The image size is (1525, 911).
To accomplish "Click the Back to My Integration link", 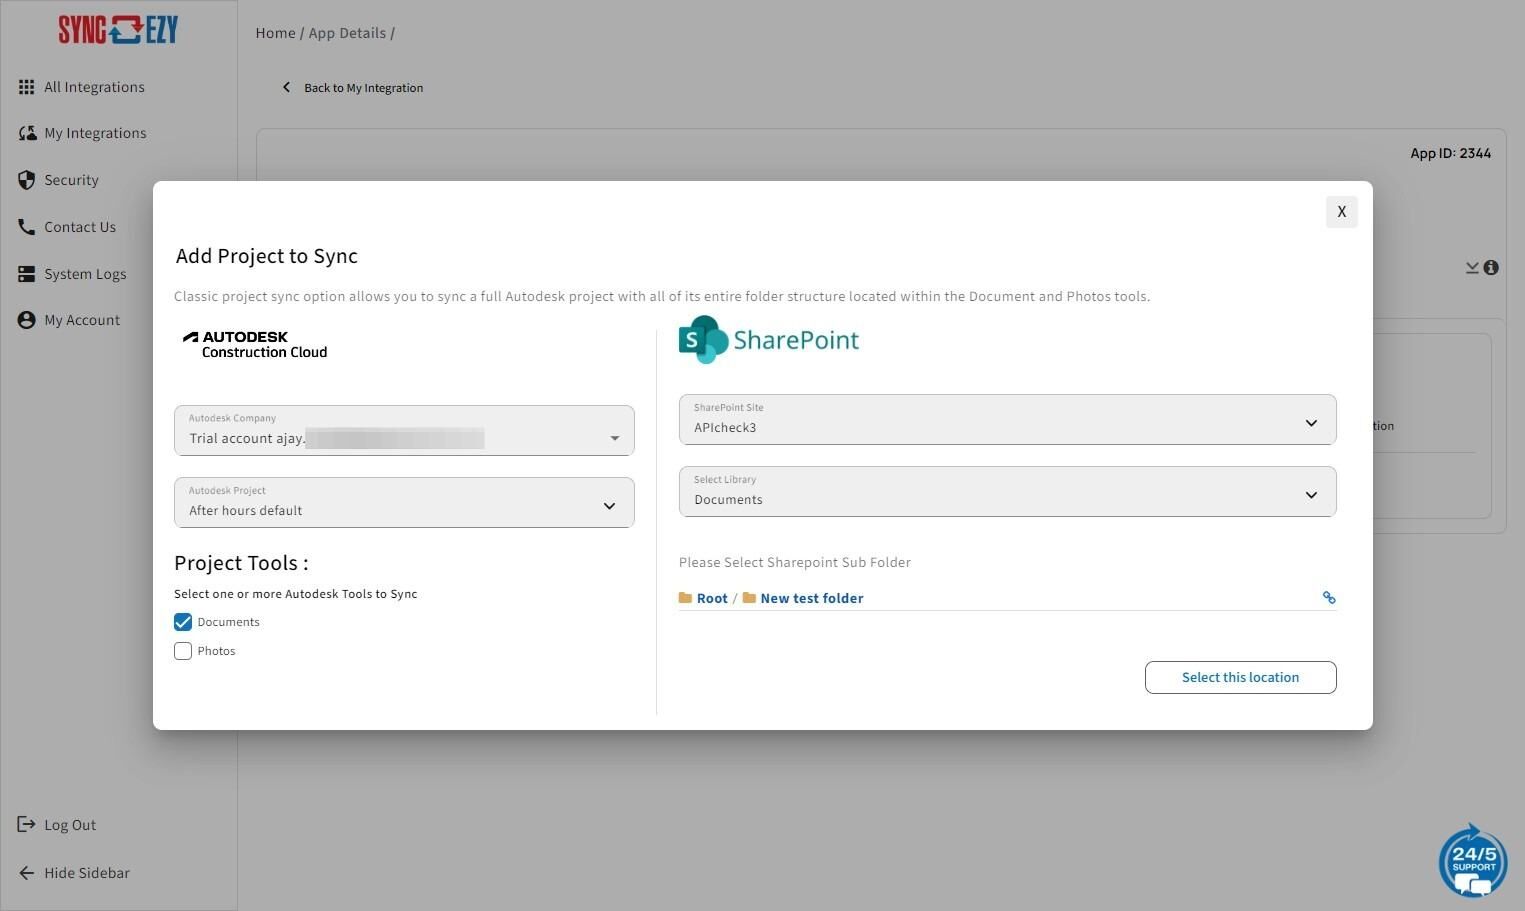I will 363,88.
